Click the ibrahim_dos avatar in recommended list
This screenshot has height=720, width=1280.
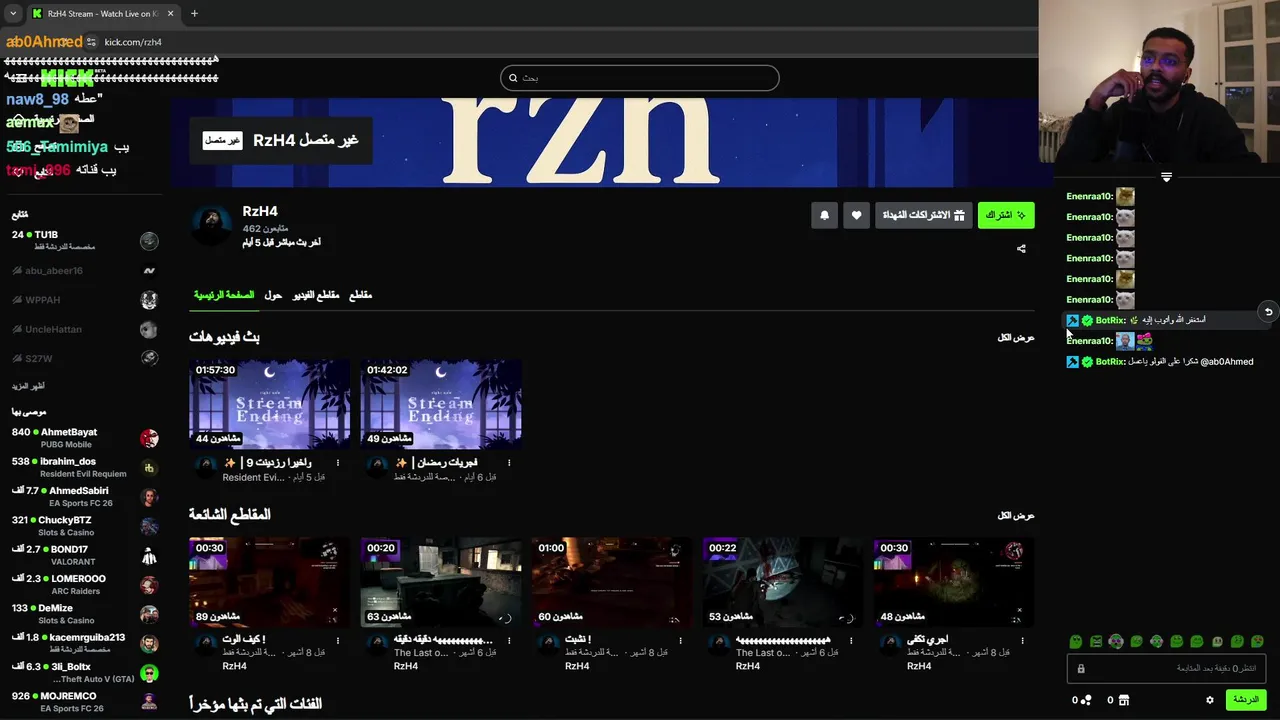149,467
